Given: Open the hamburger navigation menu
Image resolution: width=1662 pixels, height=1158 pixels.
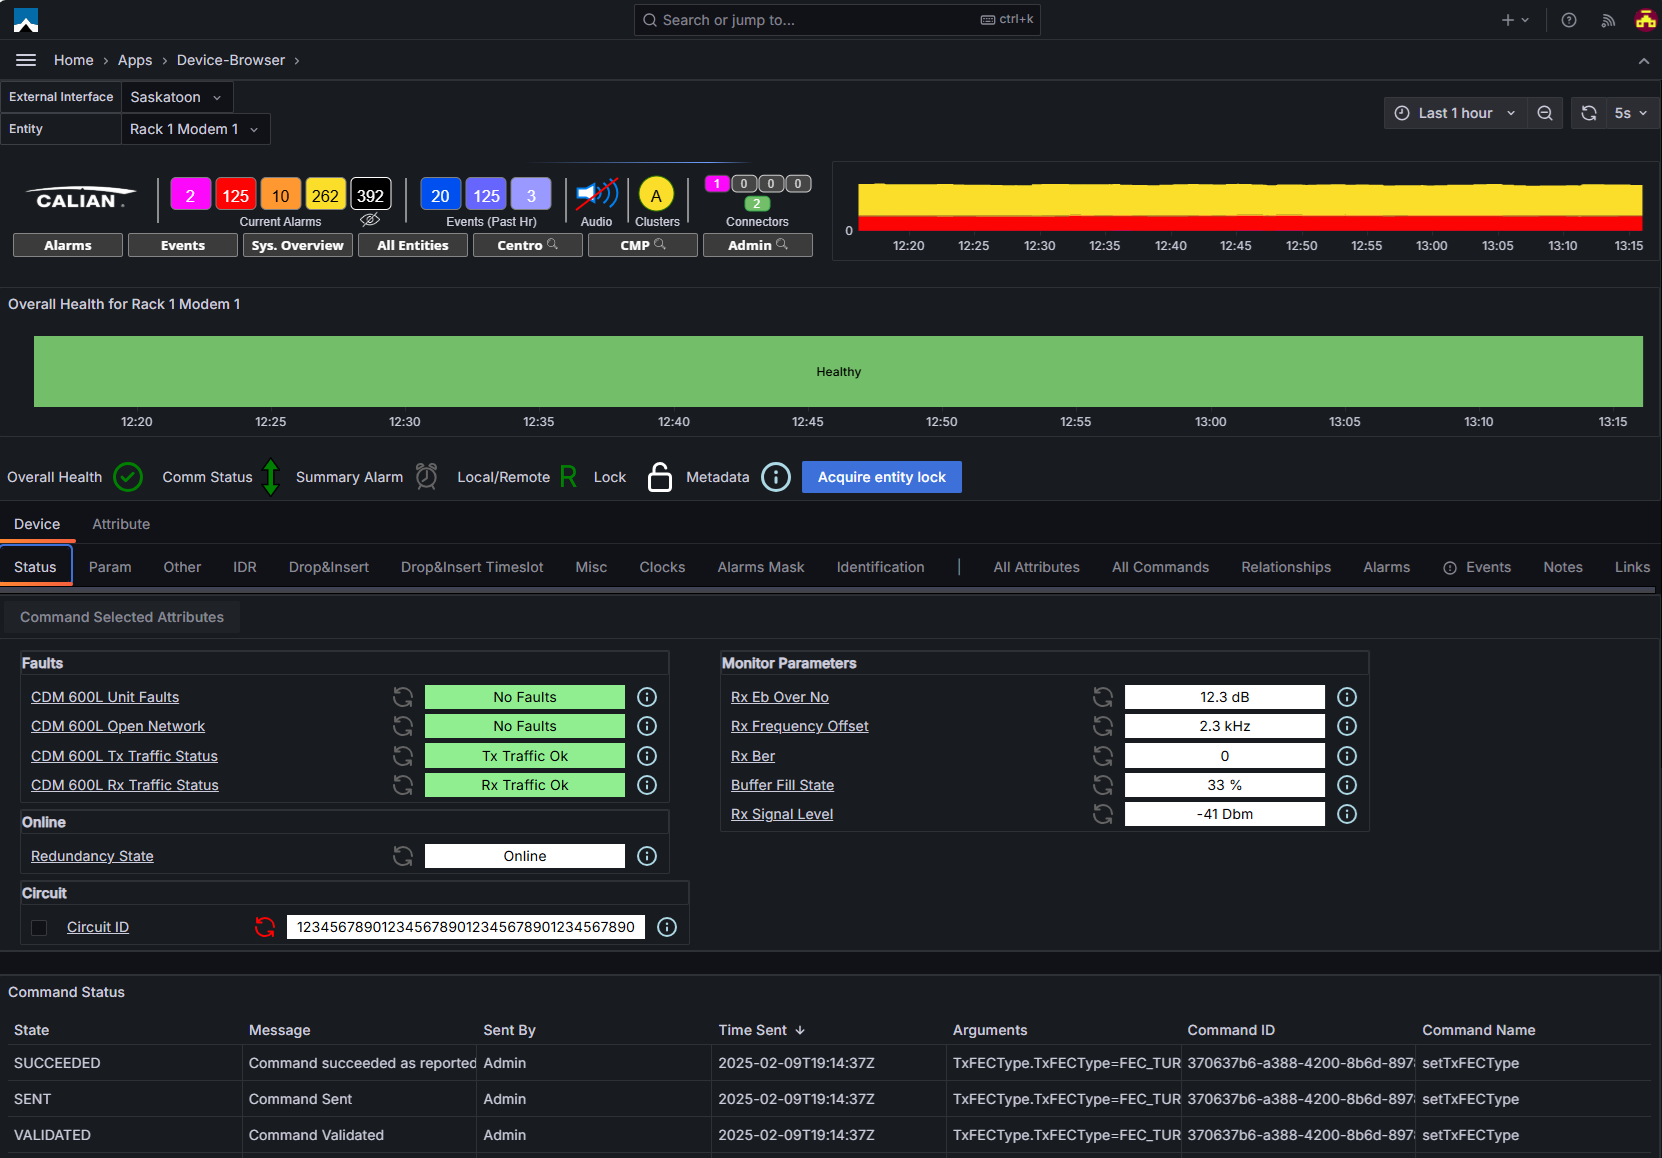Looking at the screenshot, I should [x=26, y=60].
